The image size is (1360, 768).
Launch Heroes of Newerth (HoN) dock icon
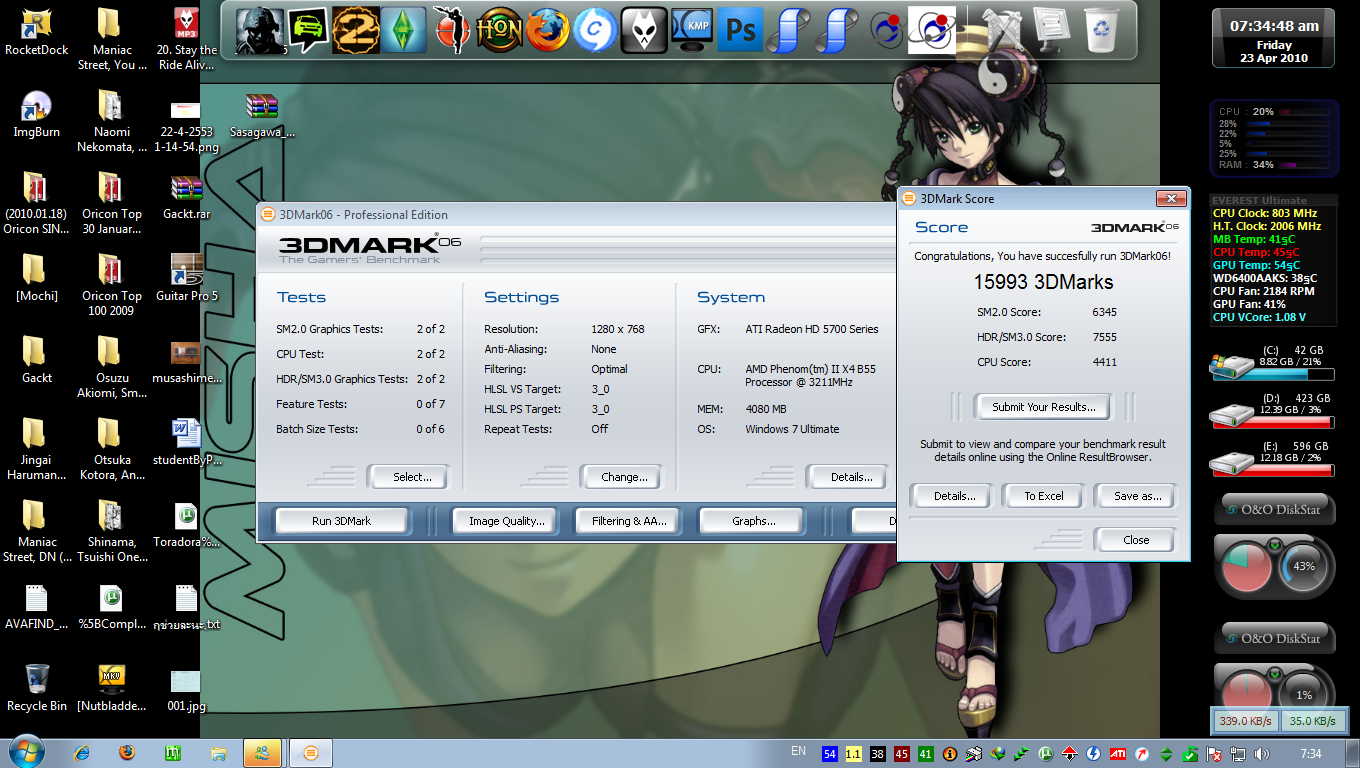(500, 30)
